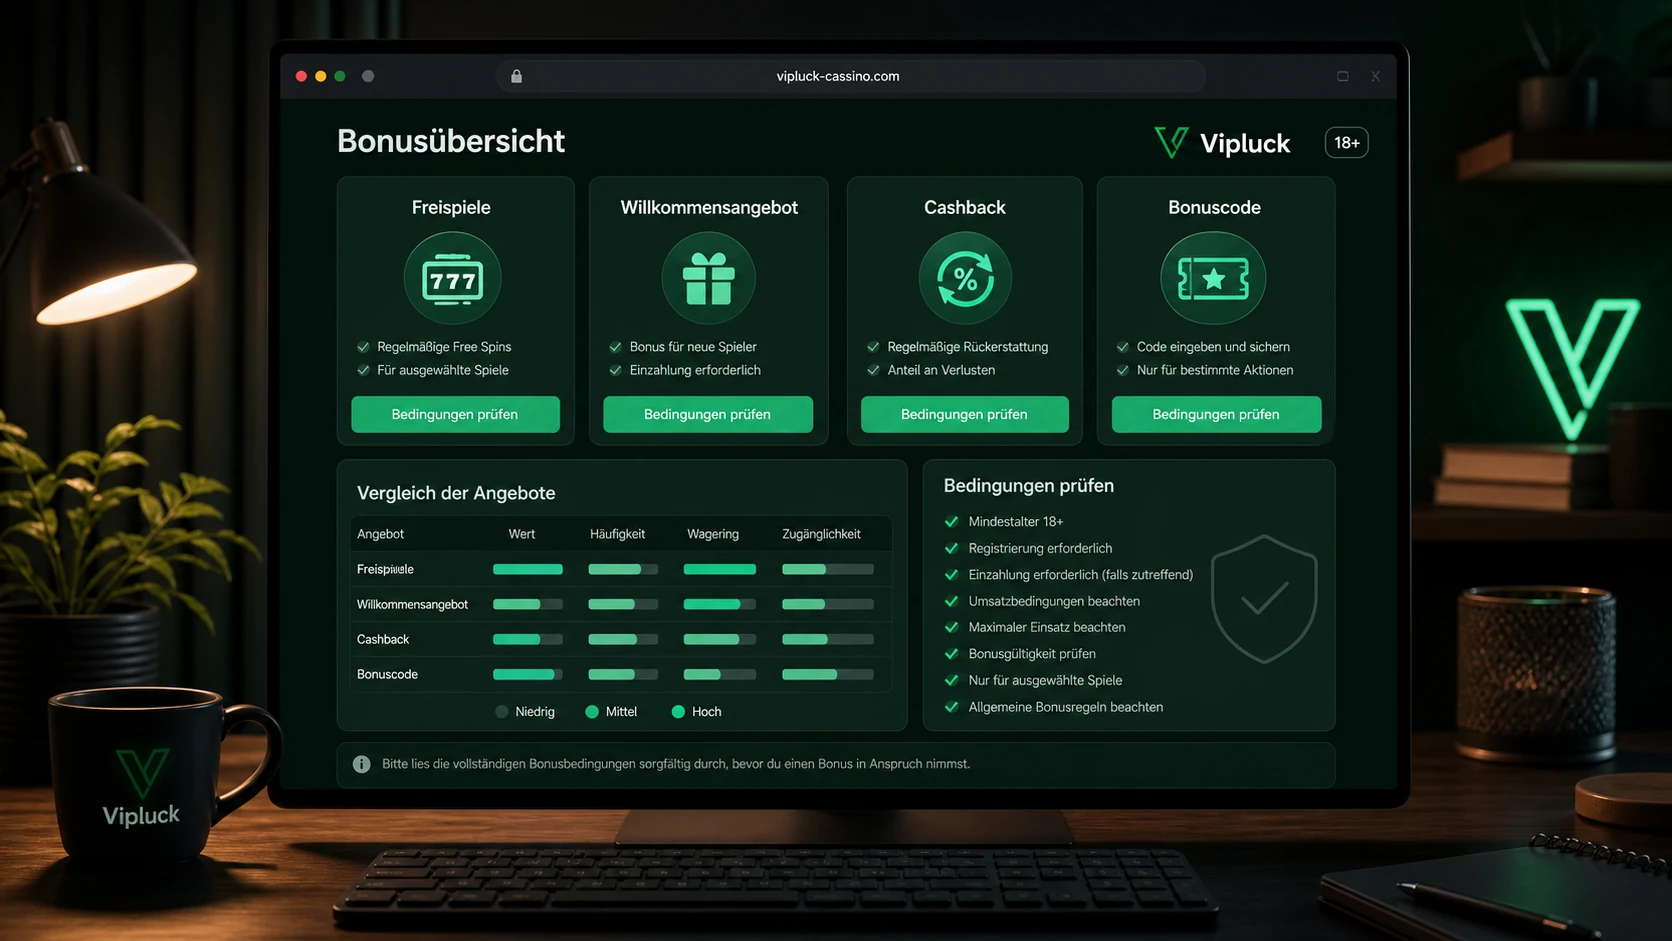The width and height of the screenshot is (1672, 941).
Task: Select the Niedrig legend dot
Action: click(x=502, y=712)
